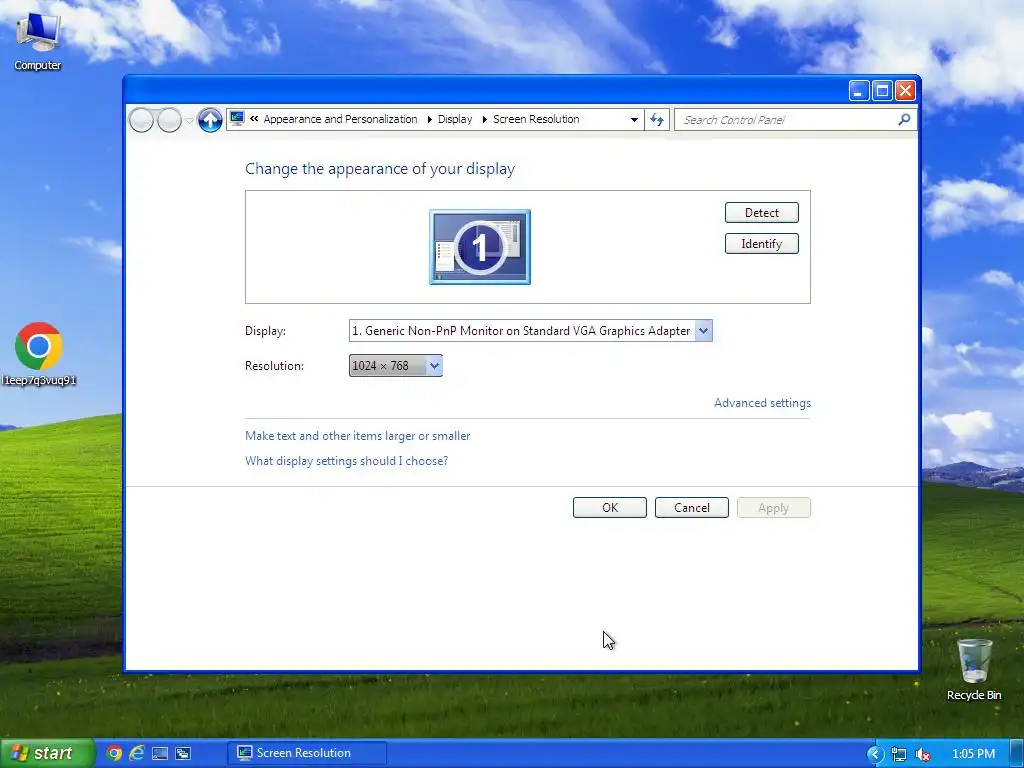Image resolution: width=1024 pixels, height=768 pixels.
Task: Close the Screen Resolution window
Action: point(905,91)
